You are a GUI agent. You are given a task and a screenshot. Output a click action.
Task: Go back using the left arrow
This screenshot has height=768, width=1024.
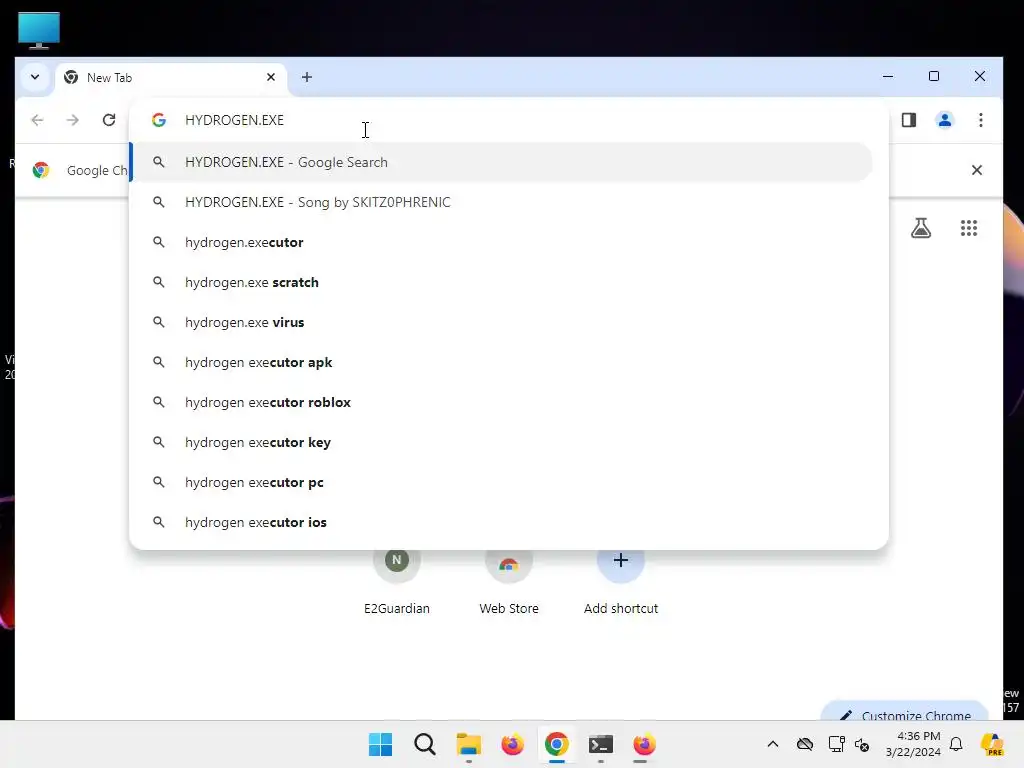(x=37, y=120)
